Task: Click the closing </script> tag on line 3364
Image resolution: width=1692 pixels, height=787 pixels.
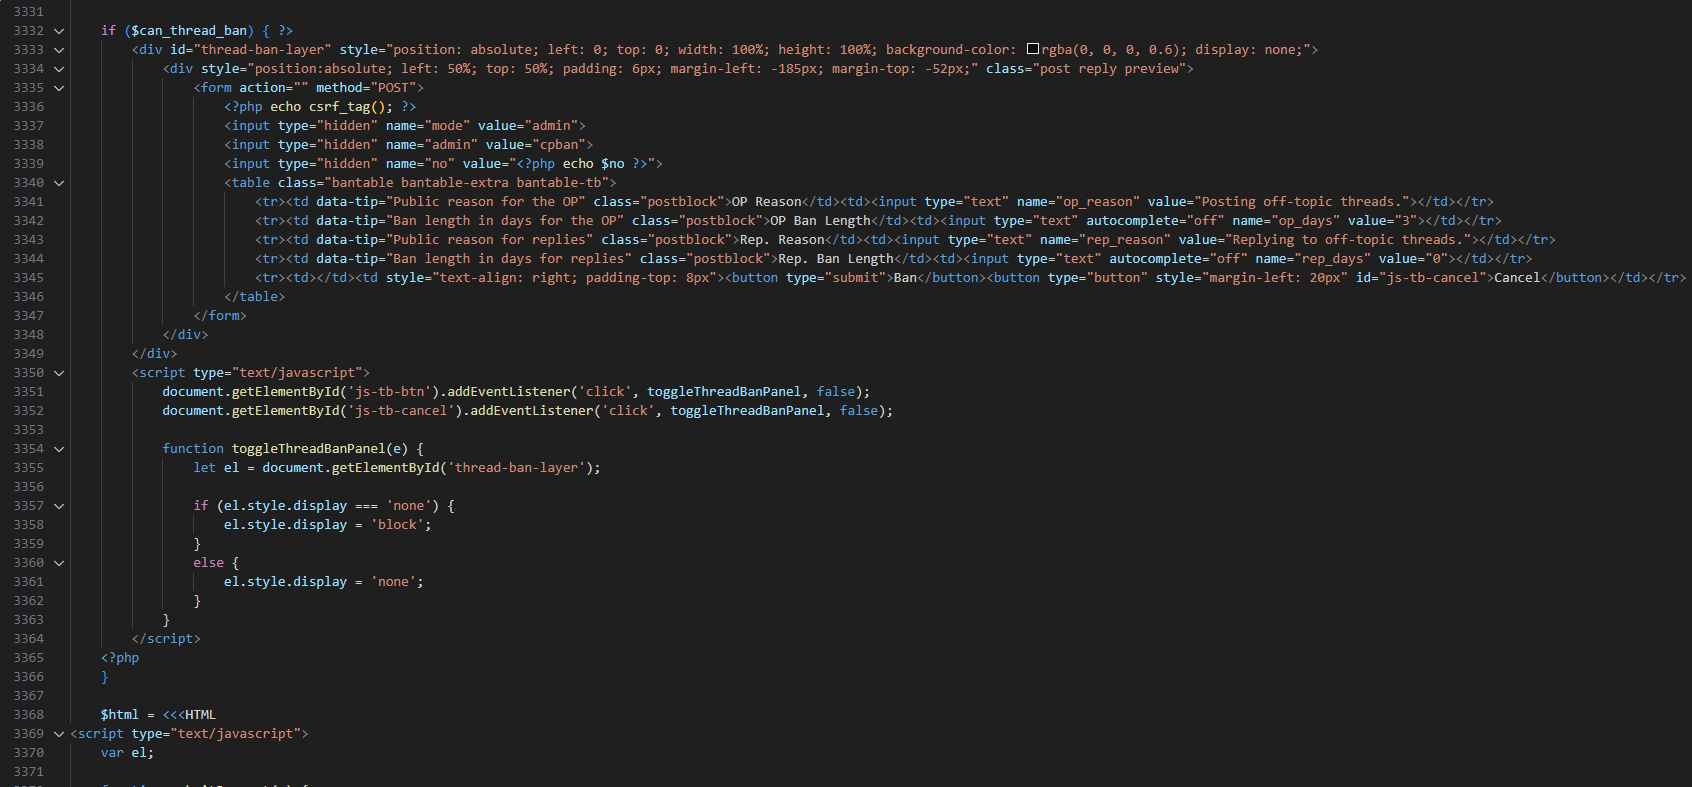Action: (x=166, y=639)
